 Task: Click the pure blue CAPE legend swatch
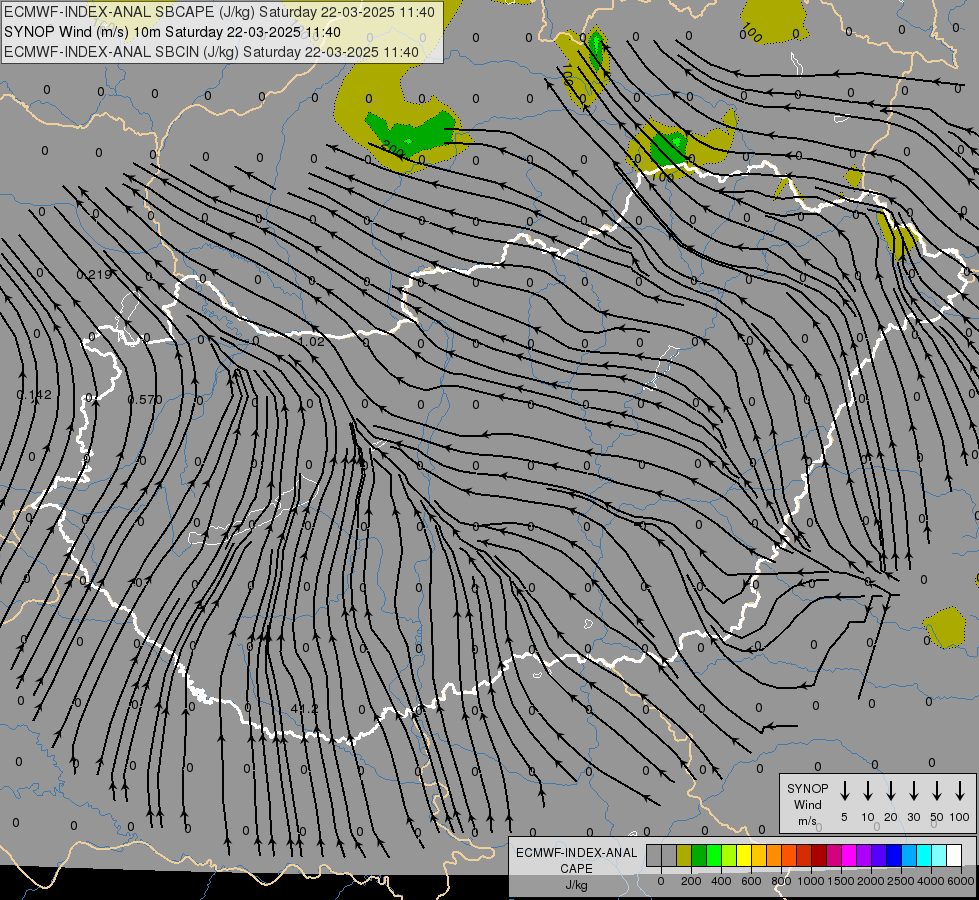[x=894, y=855]
